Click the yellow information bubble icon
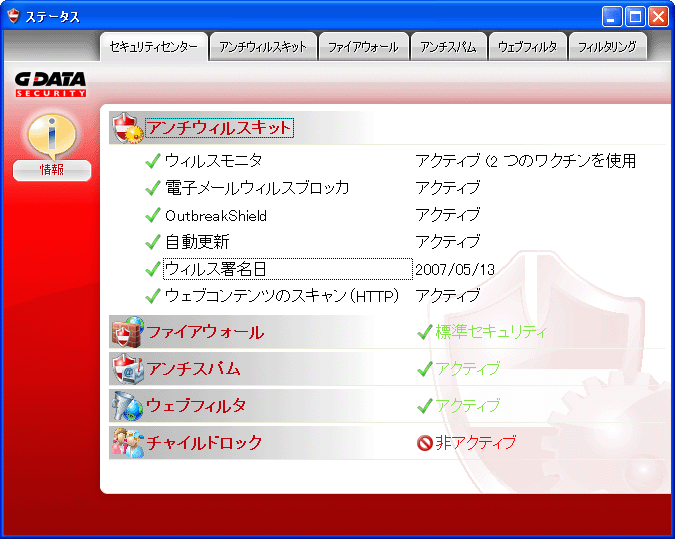The width and height of the screenshot is (675, 539). (52, 136)
